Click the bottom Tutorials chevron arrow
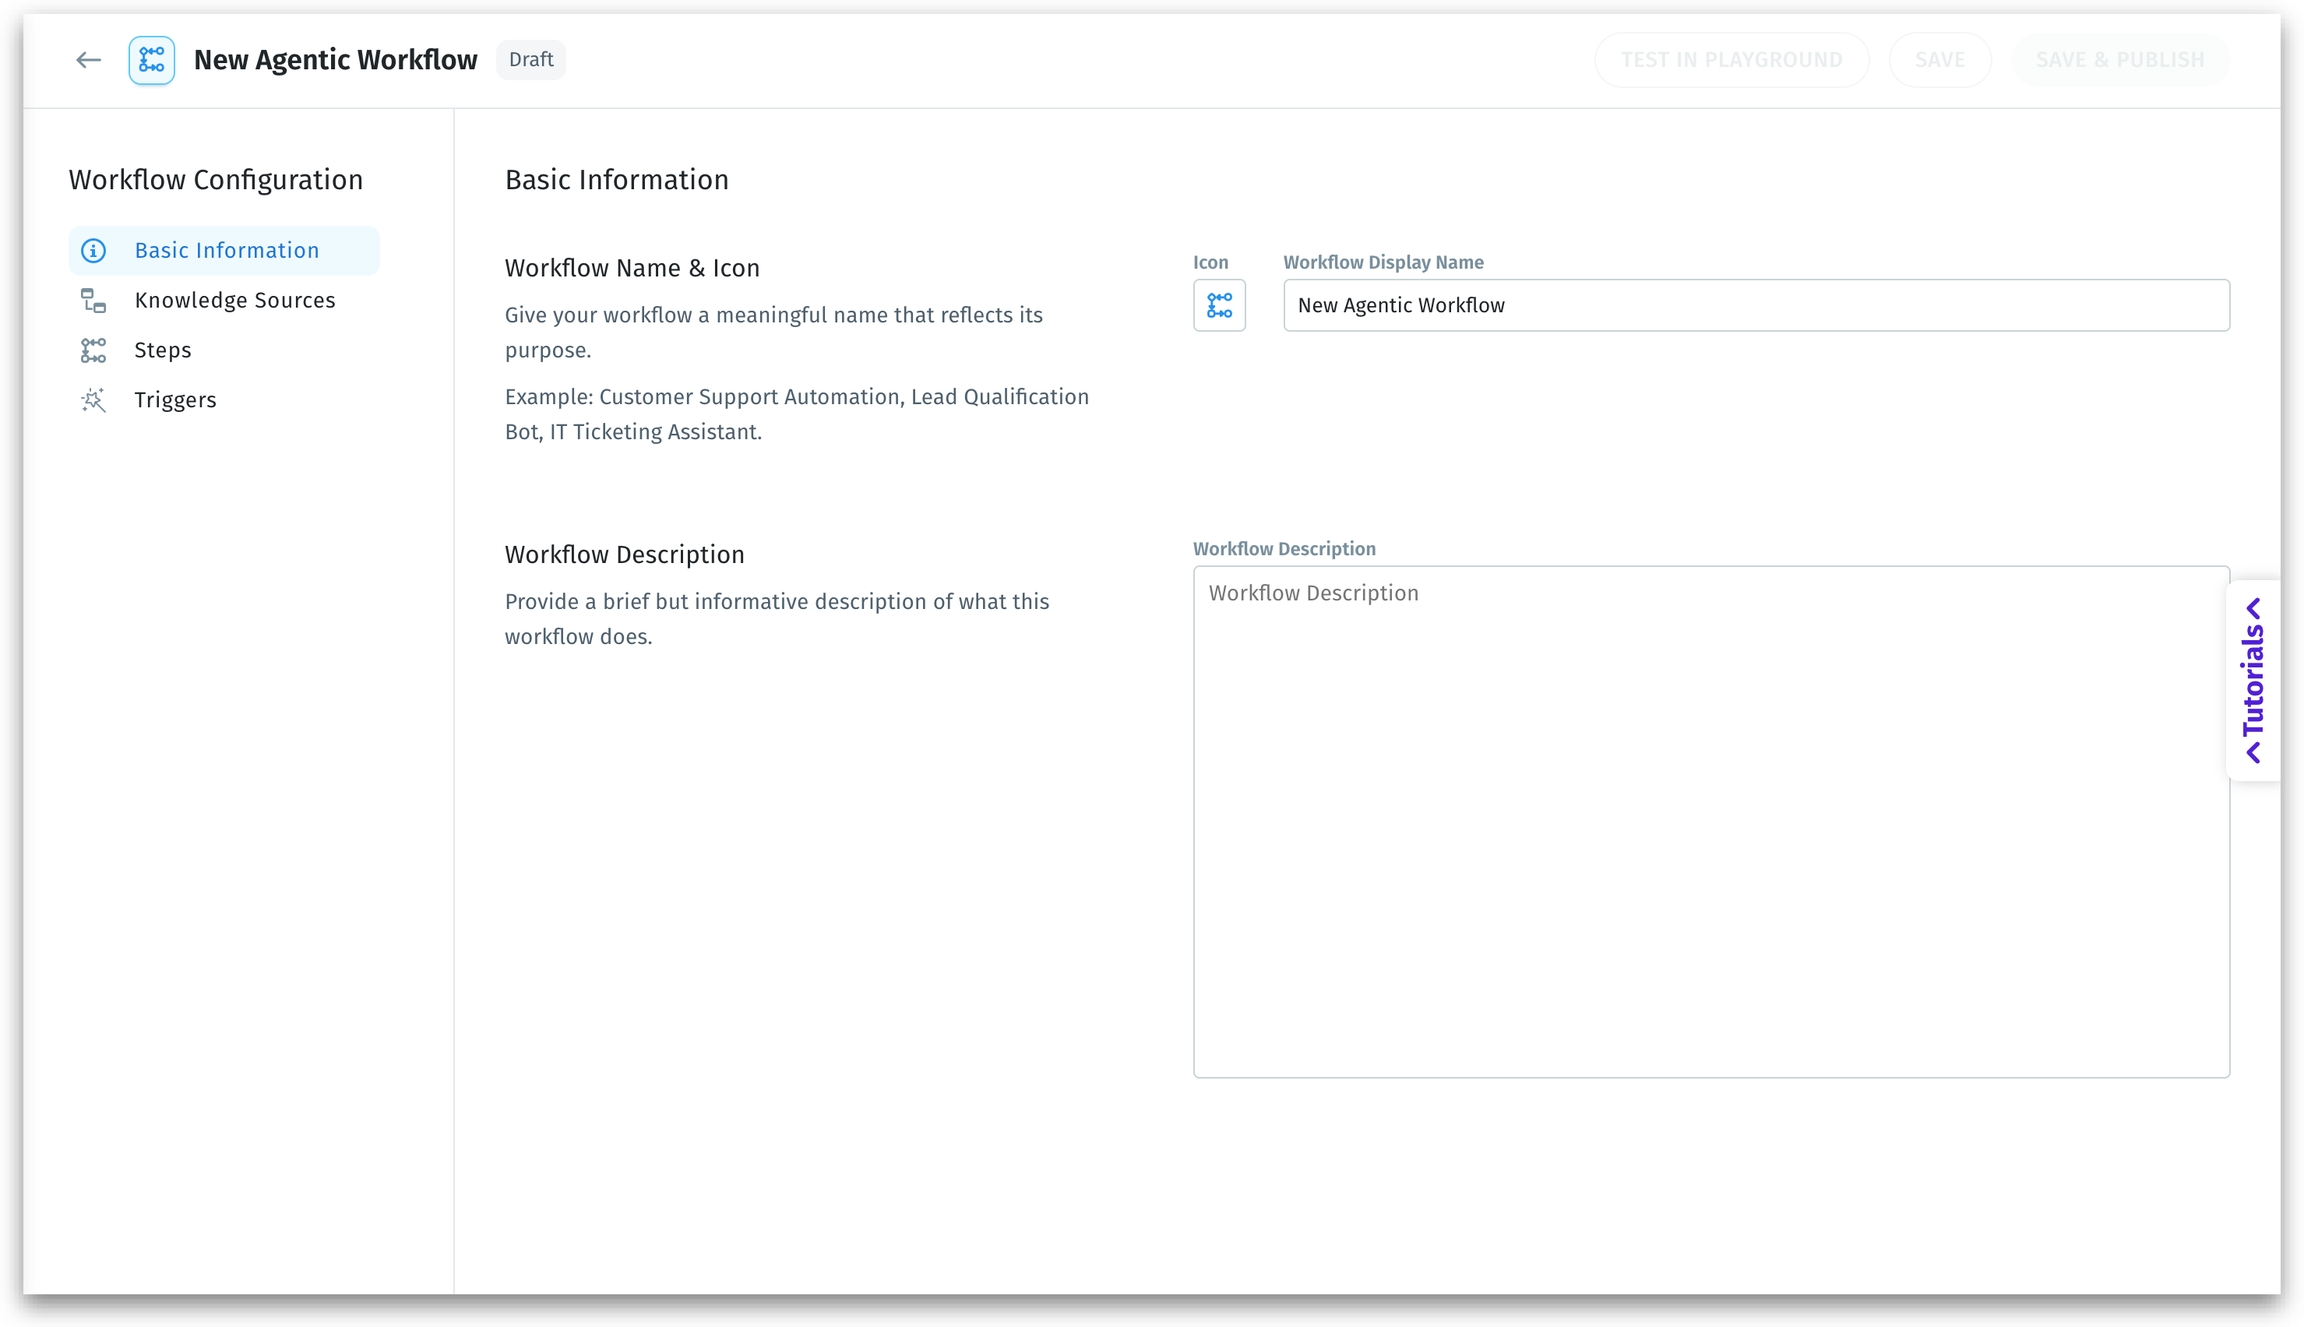The image size is (2304, 1327). click(2253, 752)
